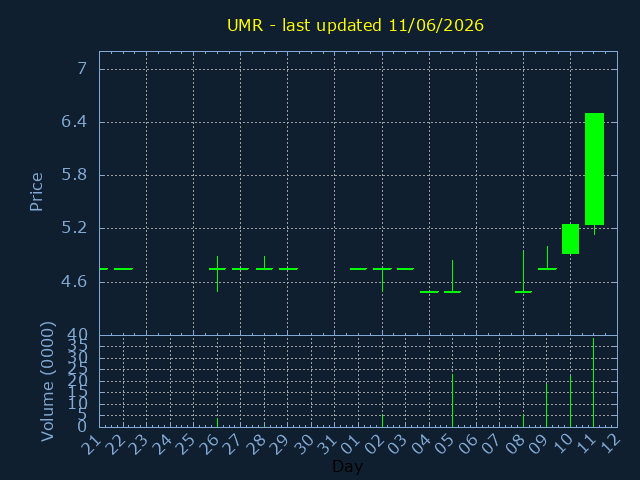The height and width of the screenshot is (480, 640).
Task: Click the price tick label "6.4"
Action: (x=74, y=122)
